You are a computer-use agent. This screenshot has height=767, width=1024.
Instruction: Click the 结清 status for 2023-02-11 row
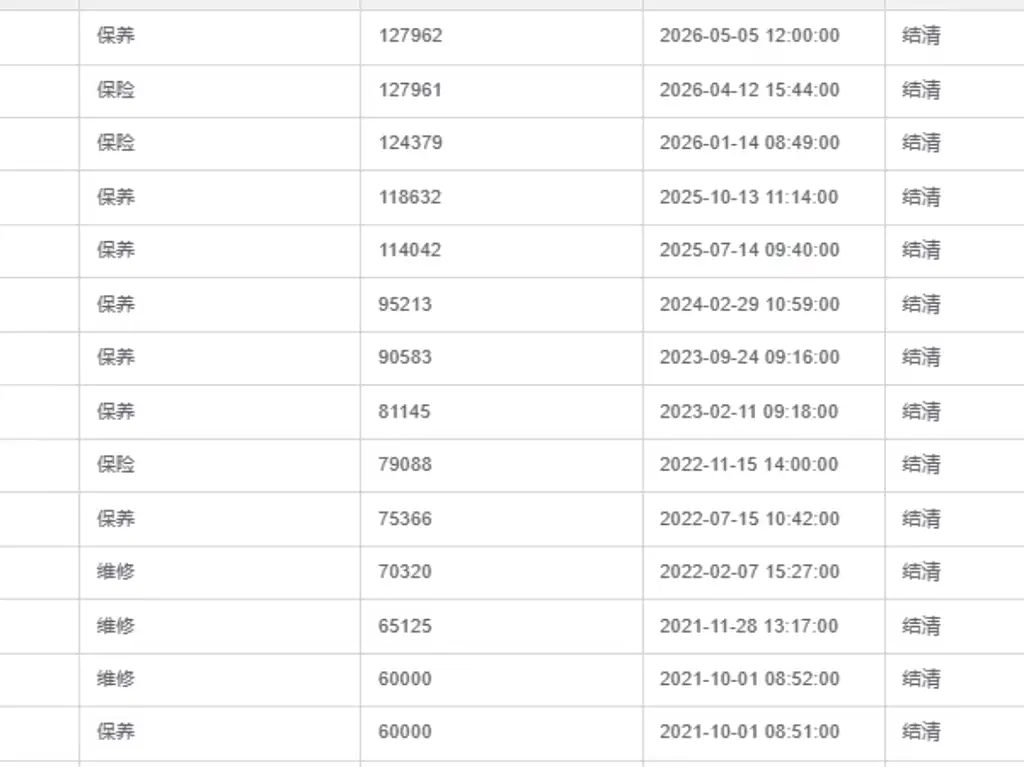(921, 411)
